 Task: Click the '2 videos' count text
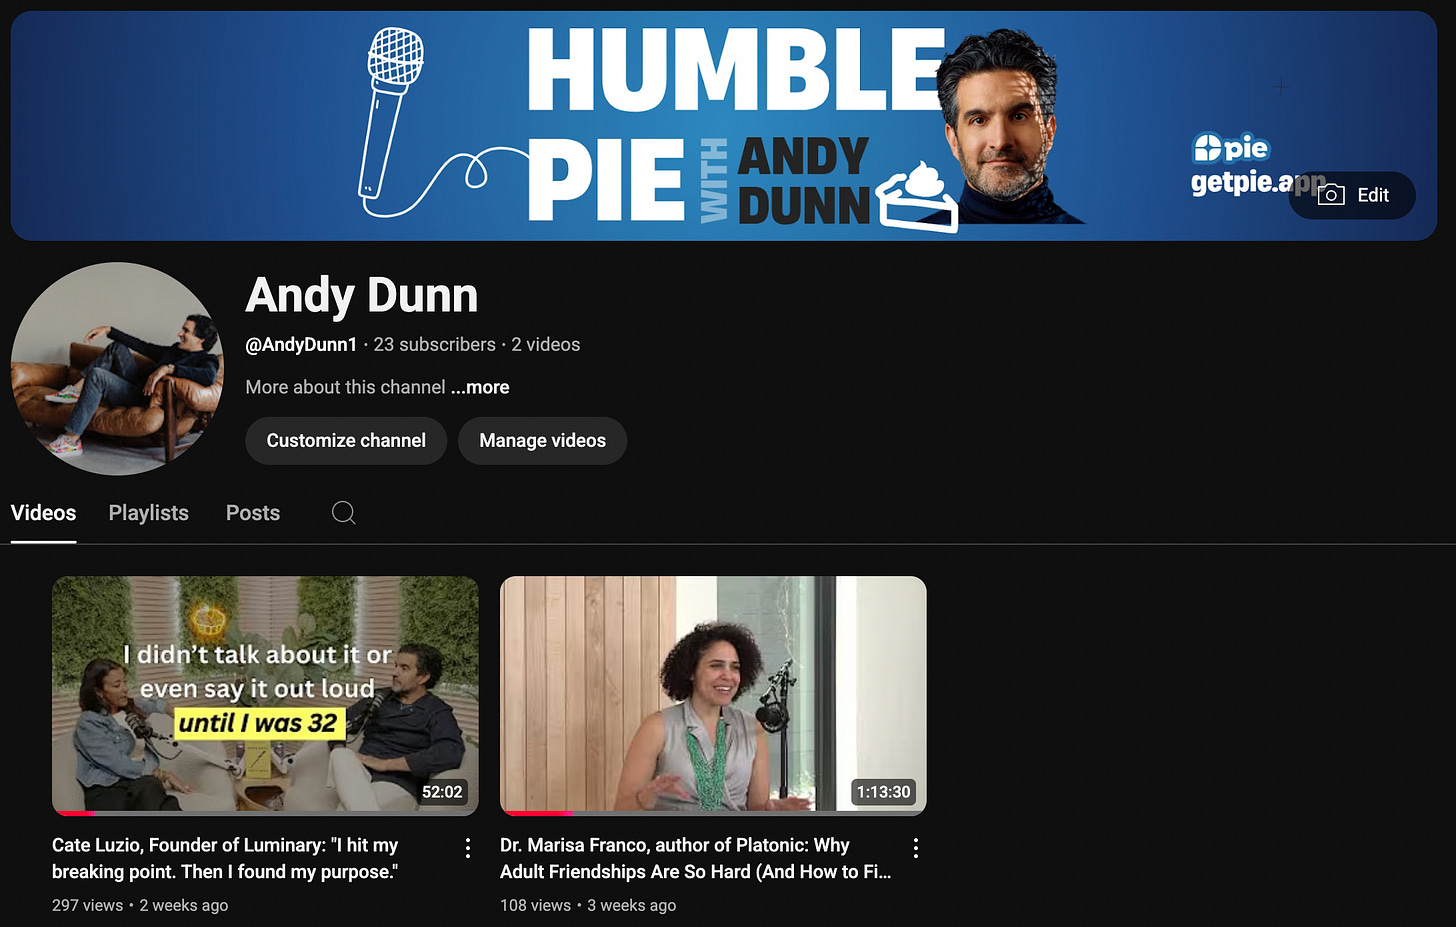[x=546, y=345]
